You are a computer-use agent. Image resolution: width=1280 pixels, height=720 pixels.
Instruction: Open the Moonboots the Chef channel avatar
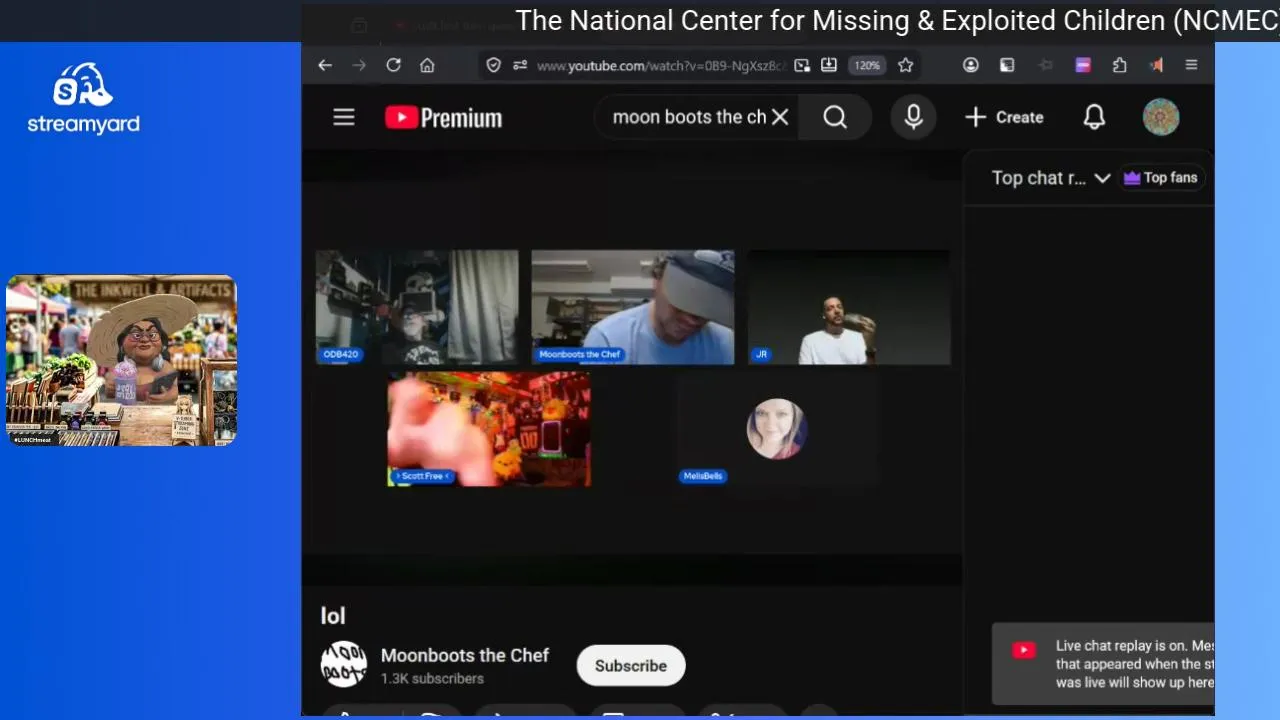pyautogui.click(x=343, y=664)
